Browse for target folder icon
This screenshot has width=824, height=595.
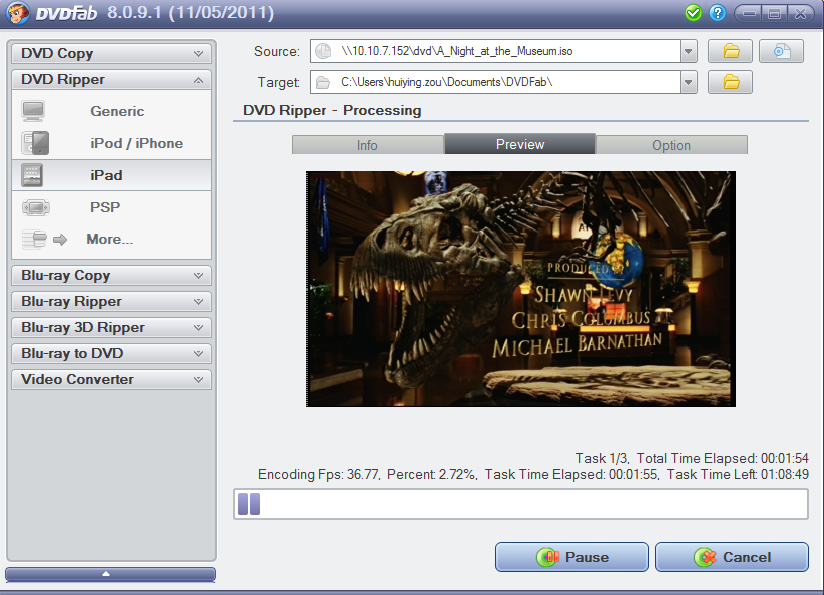(730, 82)
